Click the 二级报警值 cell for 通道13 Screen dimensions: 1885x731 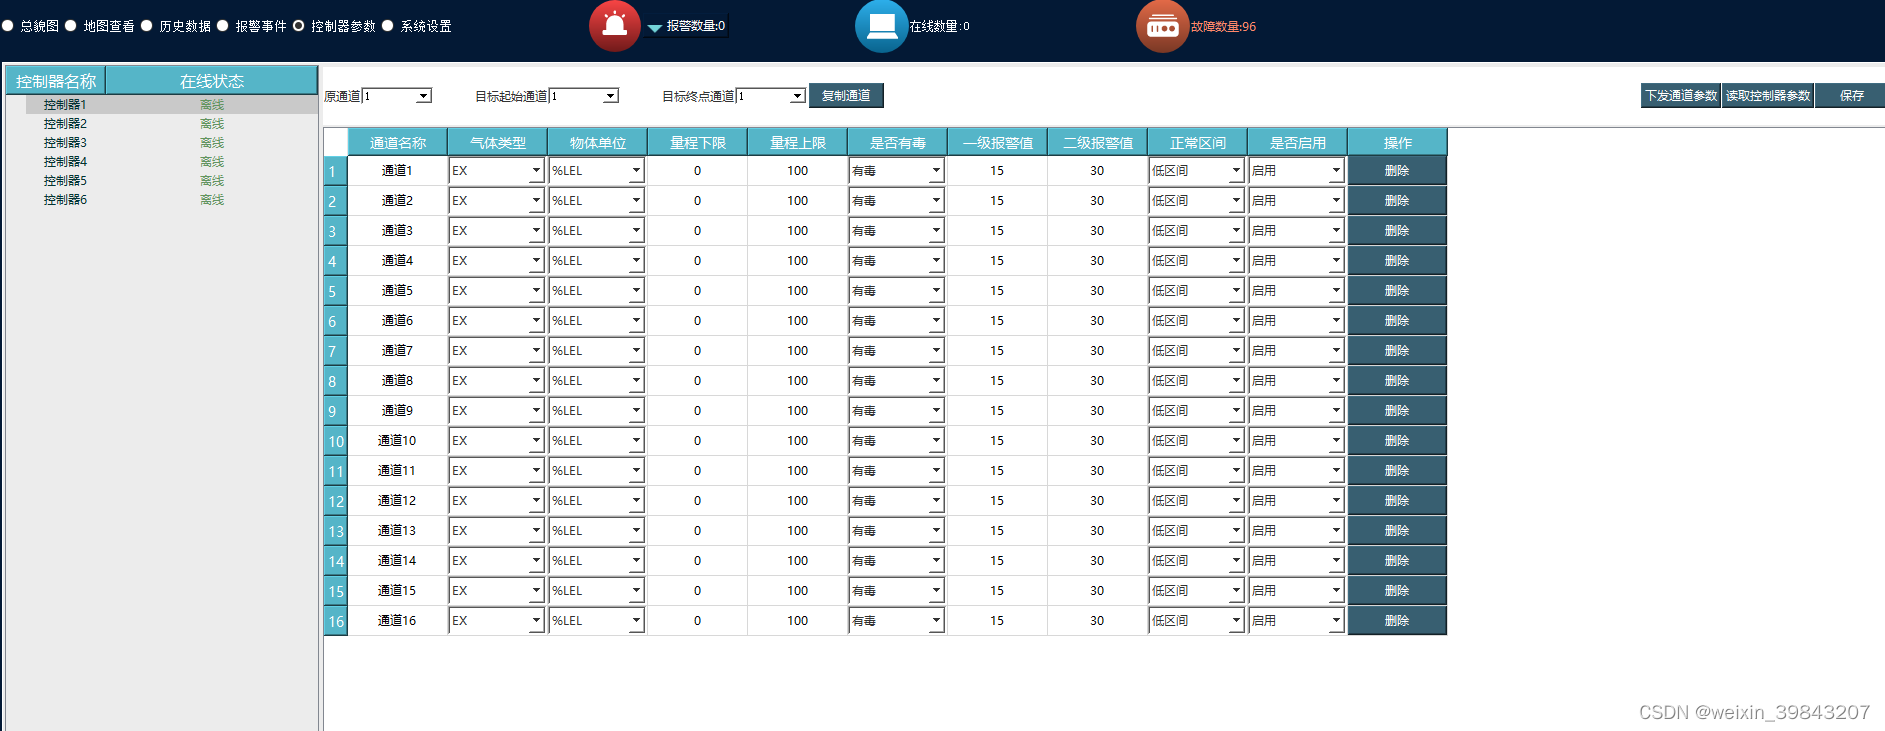tap(1097, 531)
